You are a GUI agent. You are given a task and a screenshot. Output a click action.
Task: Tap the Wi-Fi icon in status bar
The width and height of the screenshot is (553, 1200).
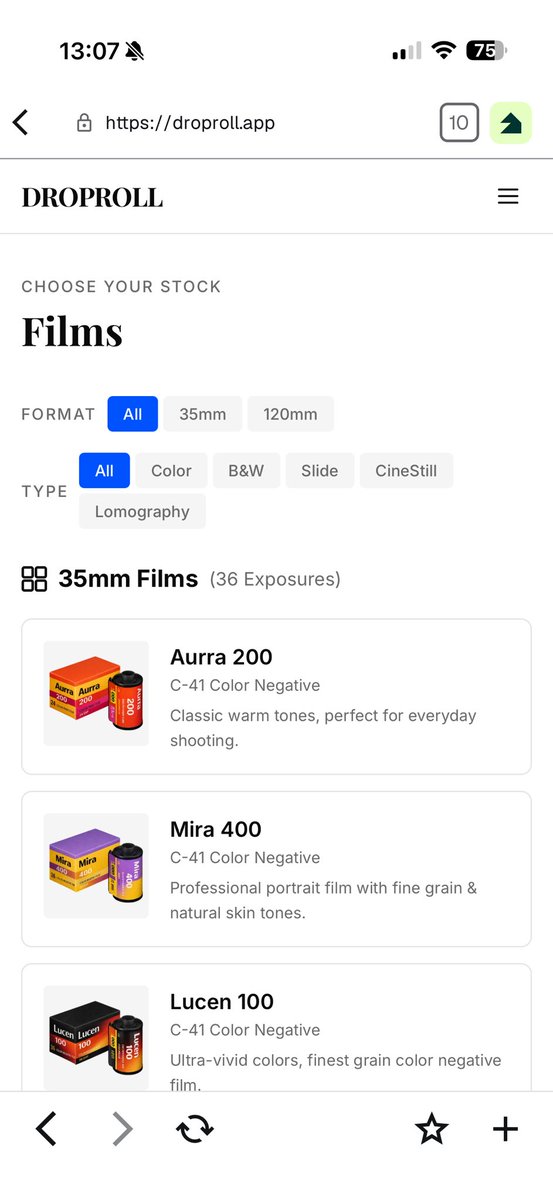pos(443,50)
